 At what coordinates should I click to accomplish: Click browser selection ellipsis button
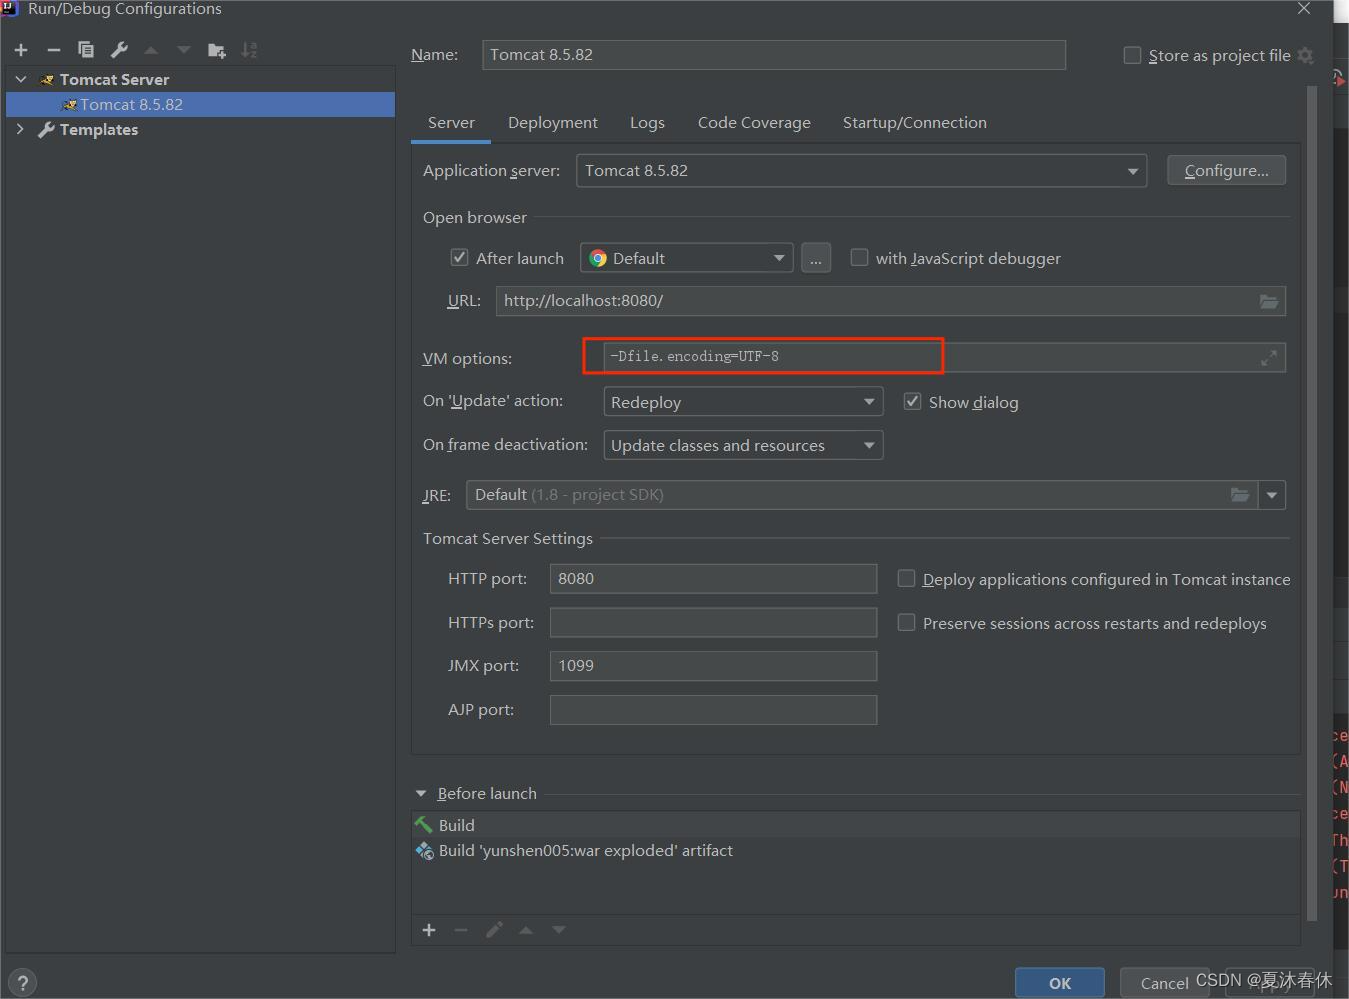point(816,258)
